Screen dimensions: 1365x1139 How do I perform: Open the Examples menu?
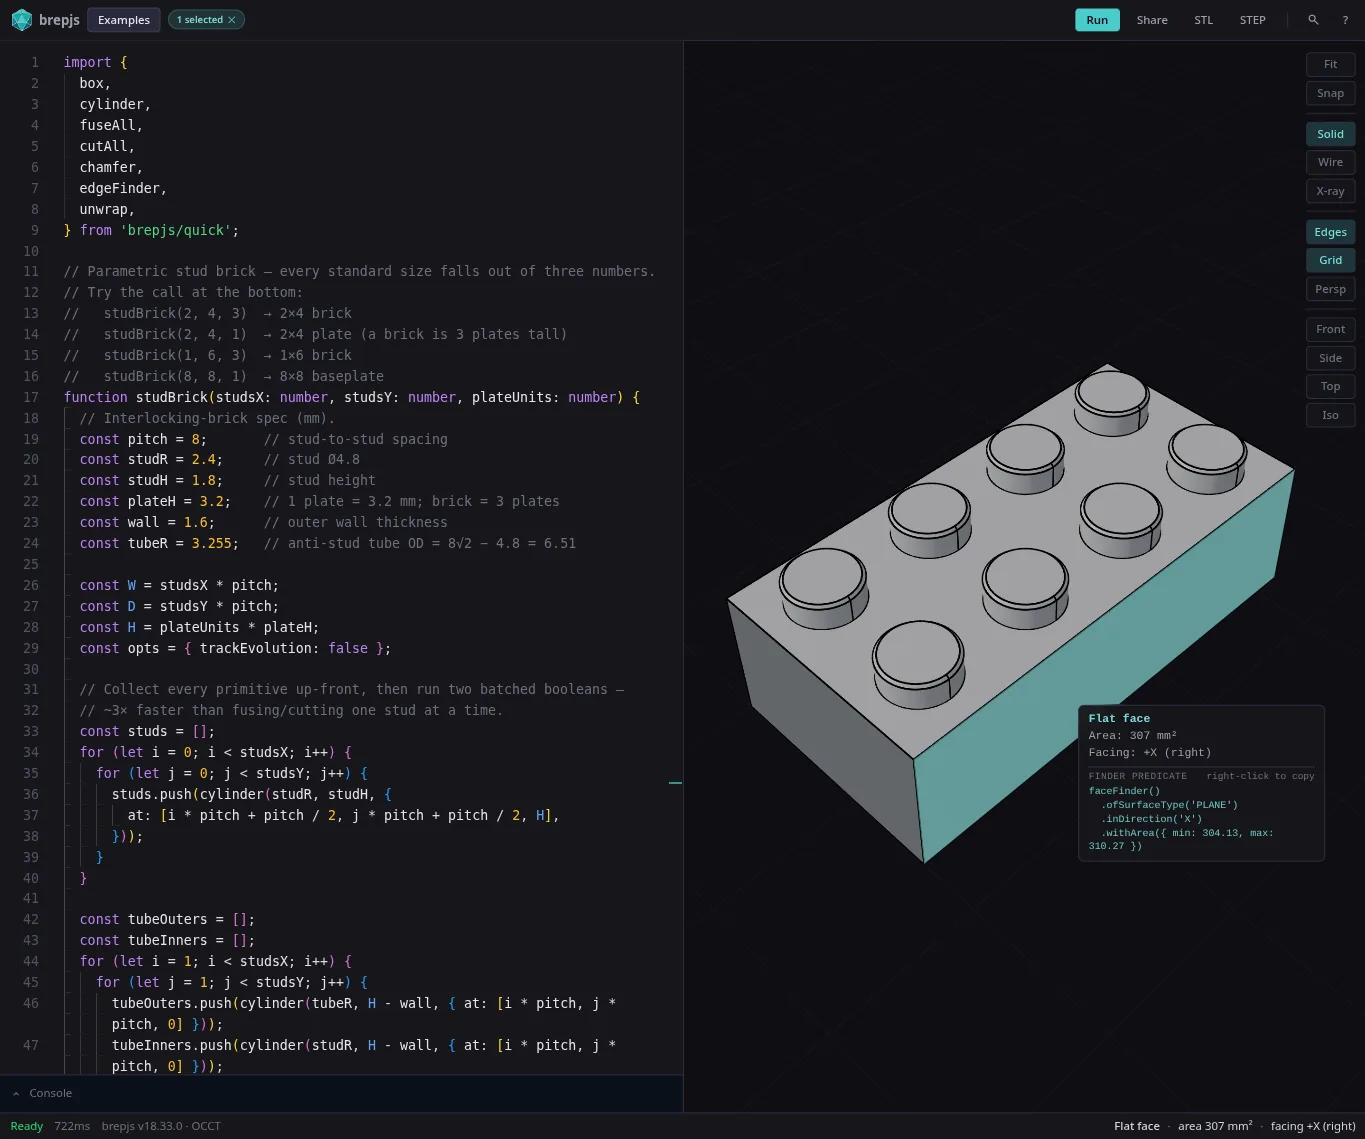124,20
